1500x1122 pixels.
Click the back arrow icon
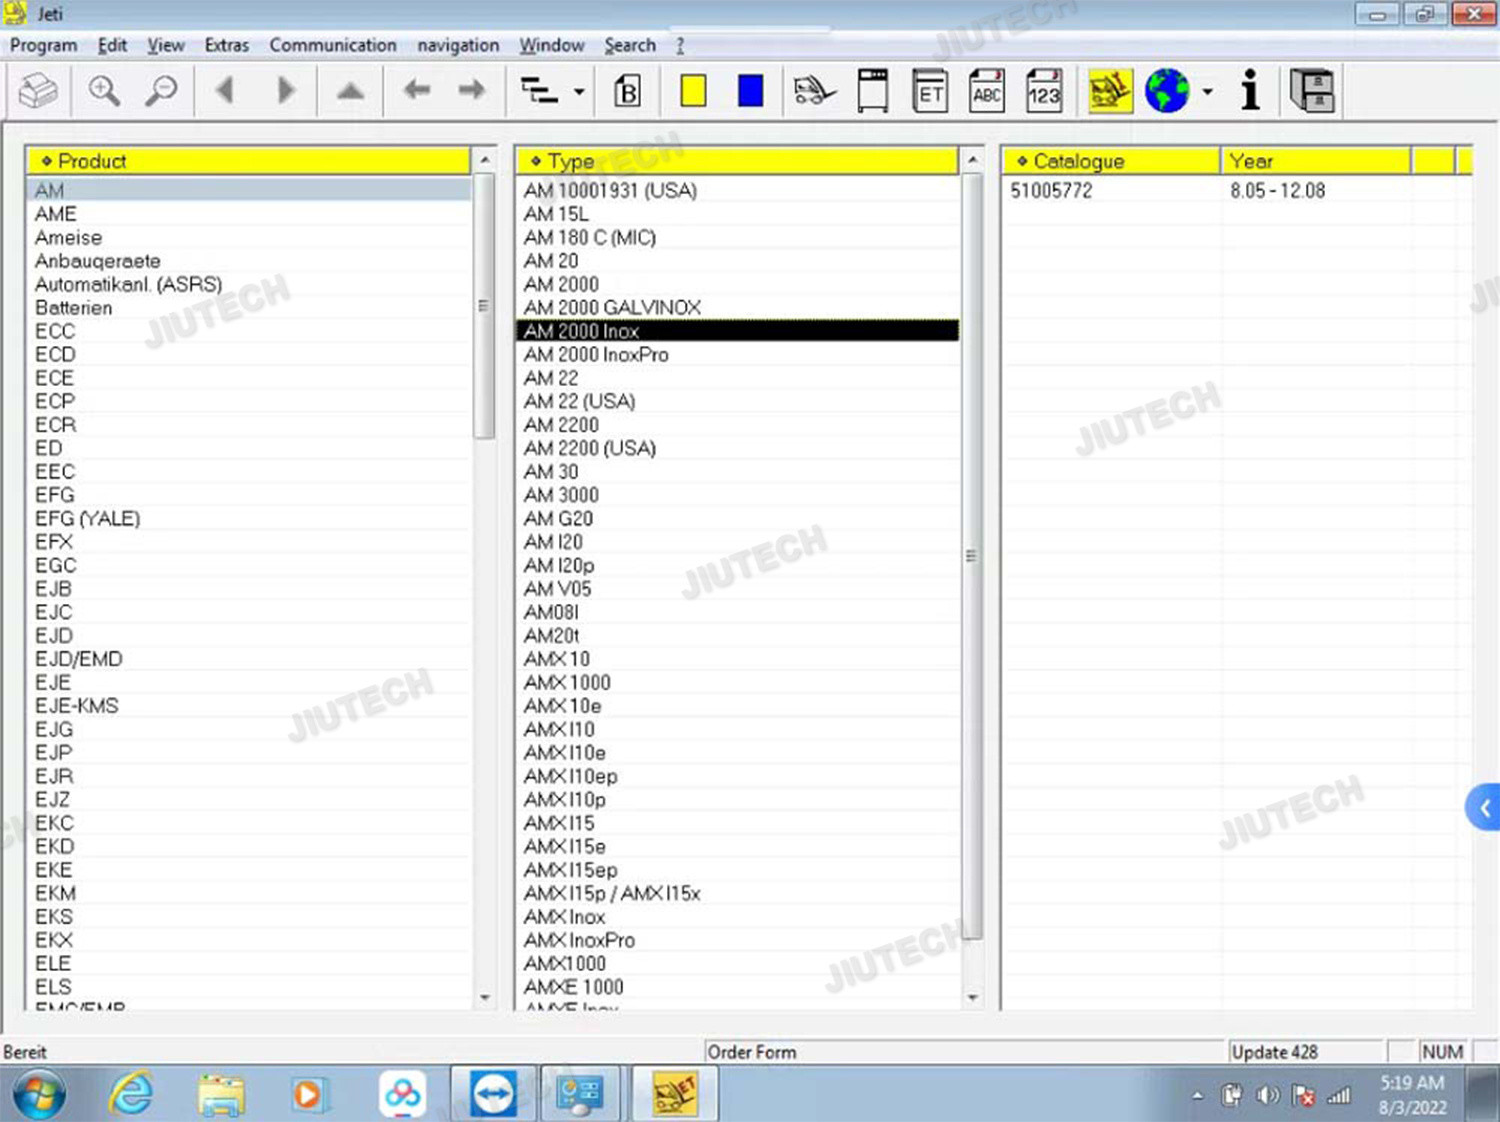[x=416, y=91]
